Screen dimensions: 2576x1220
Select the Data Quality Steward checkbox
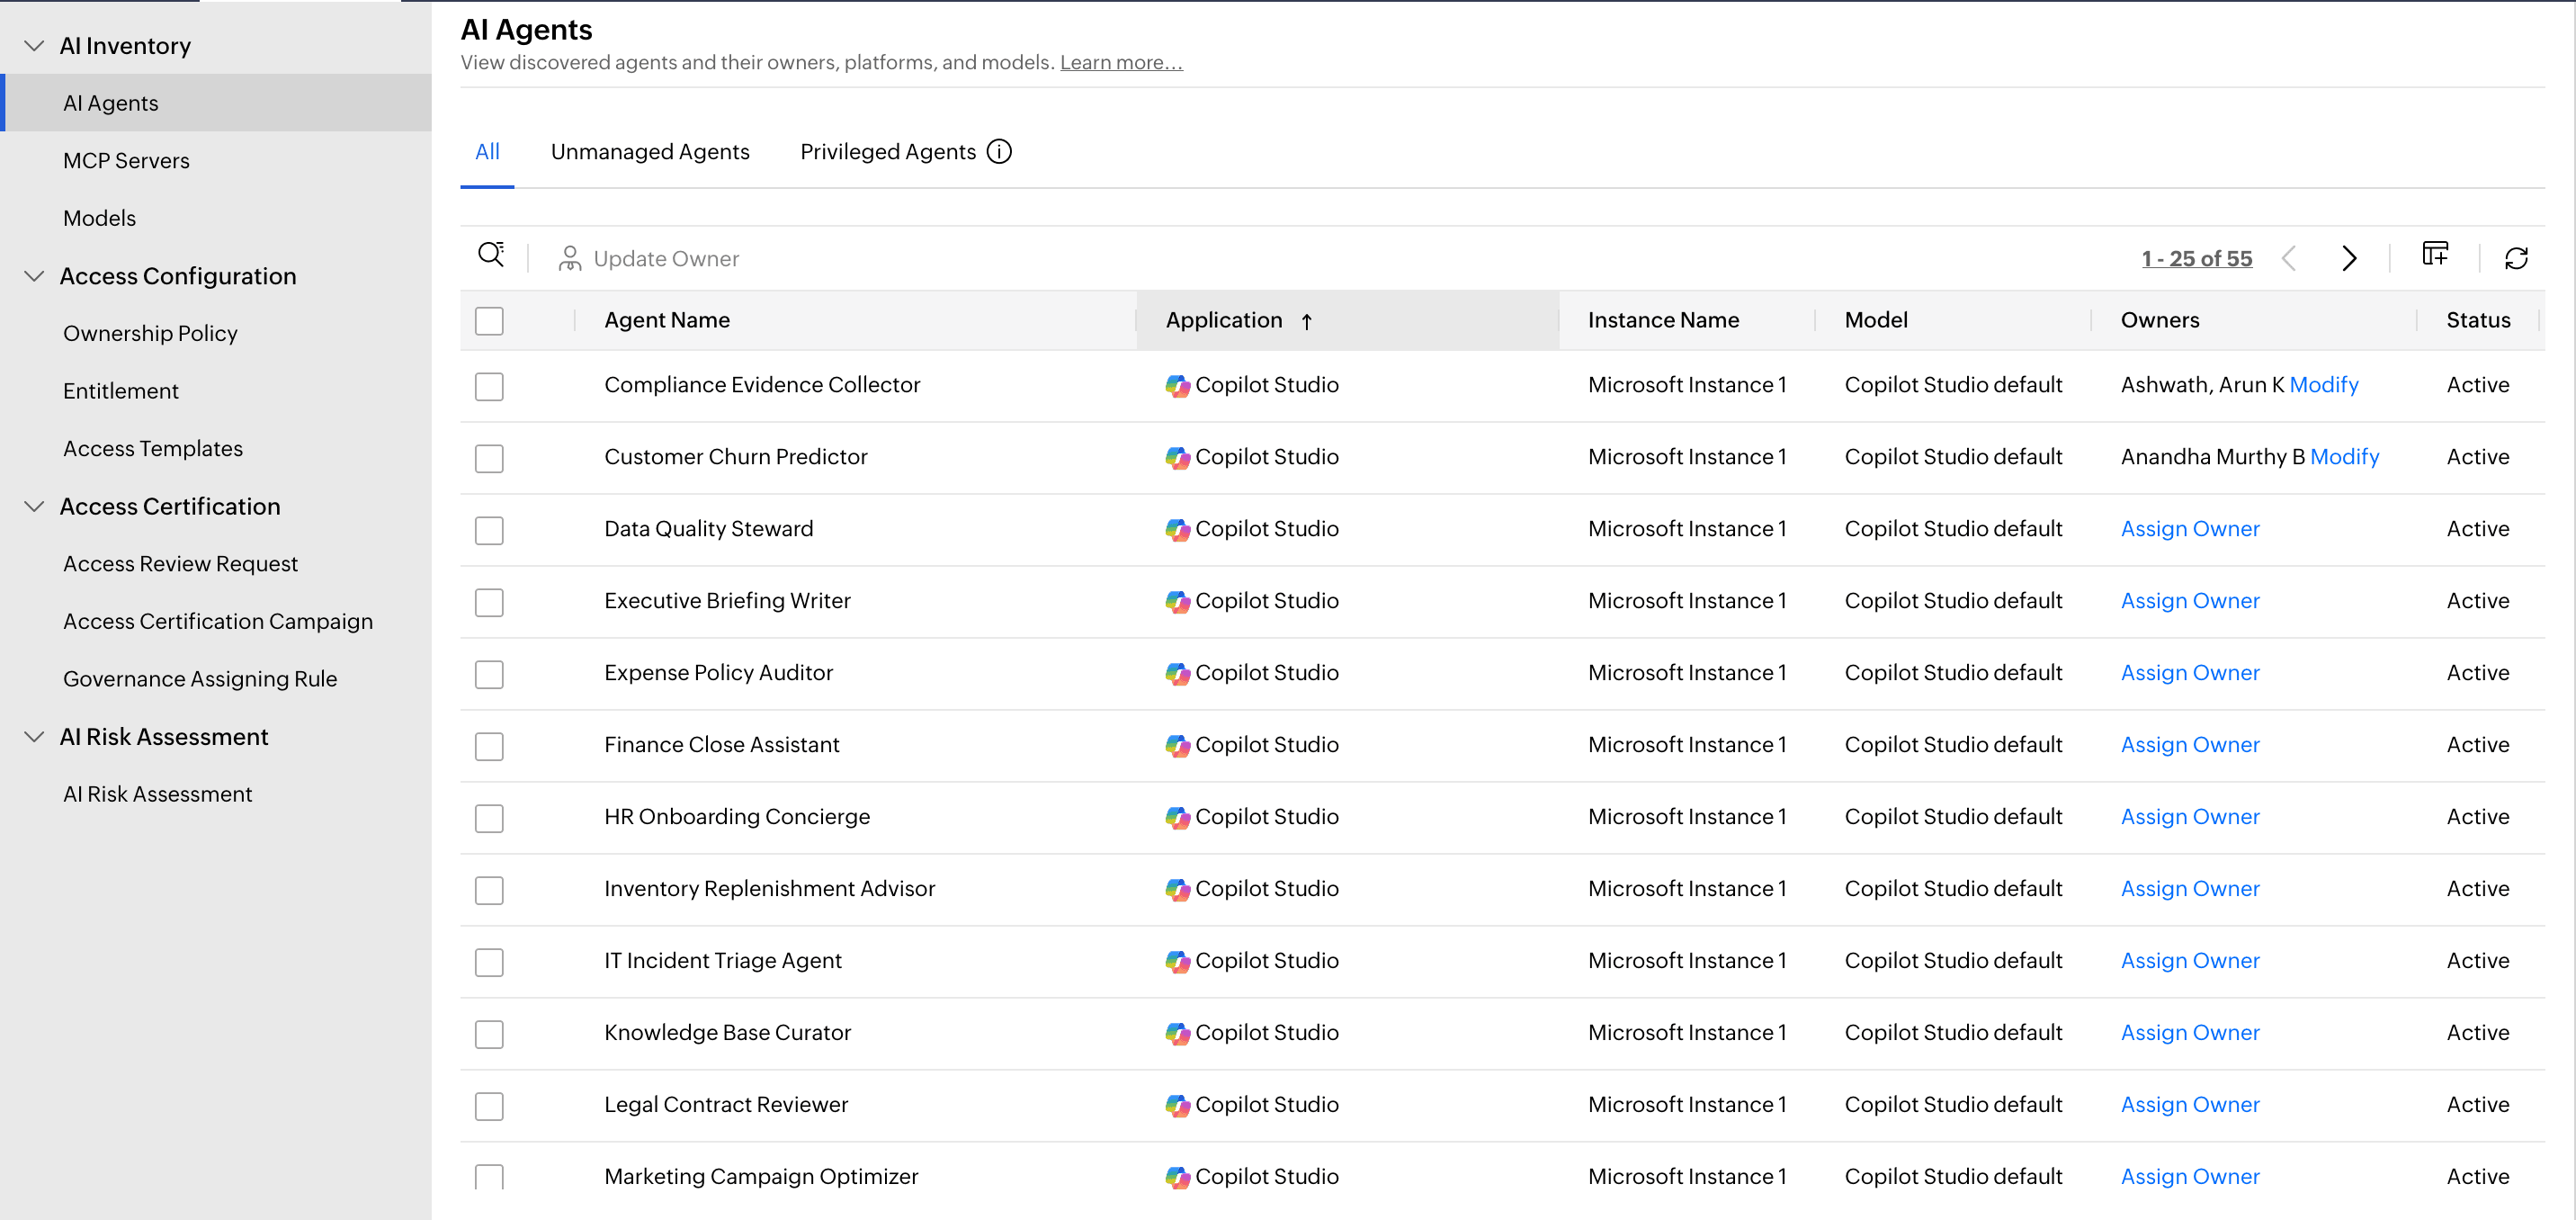pos(489,530)
